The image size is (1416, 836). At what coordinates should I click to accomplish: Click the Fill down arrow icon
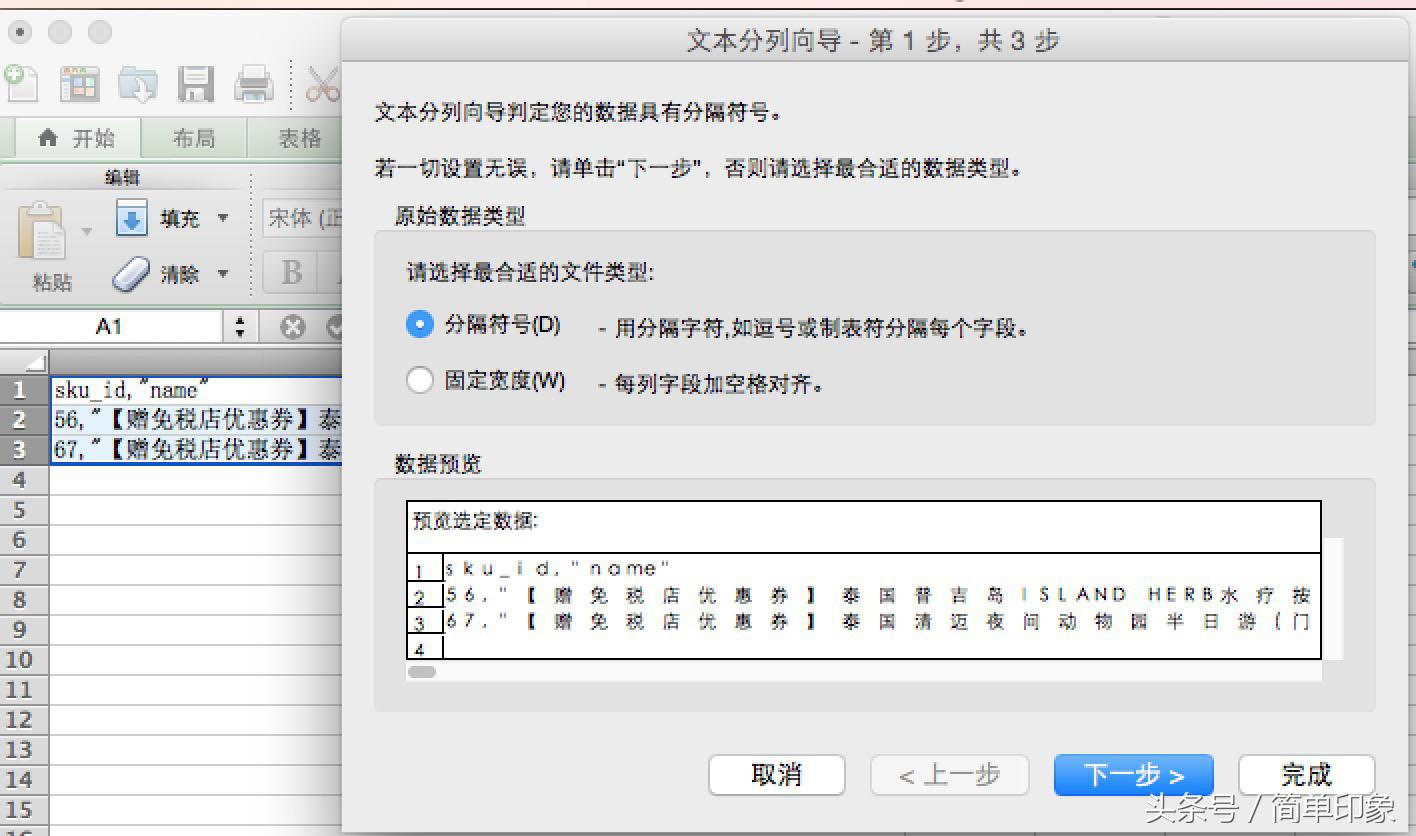[x=131, y=218]
